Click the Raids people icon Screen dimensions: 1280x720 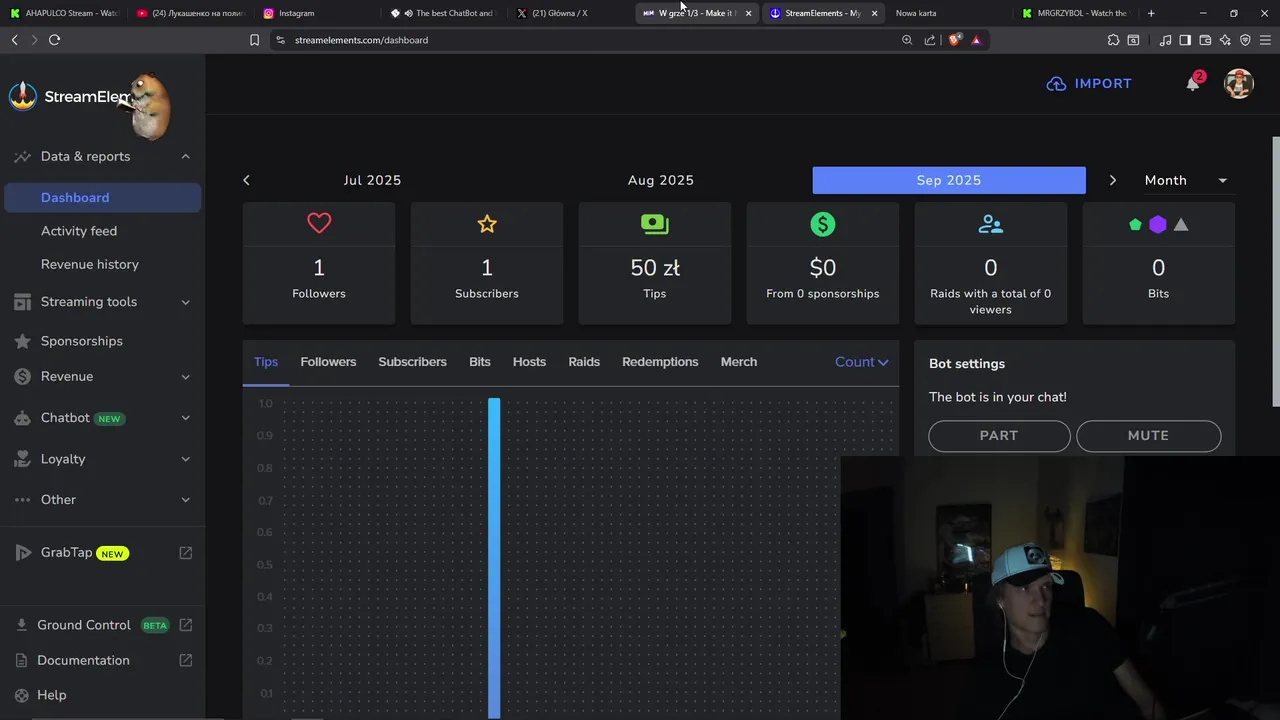pos(991,224)
